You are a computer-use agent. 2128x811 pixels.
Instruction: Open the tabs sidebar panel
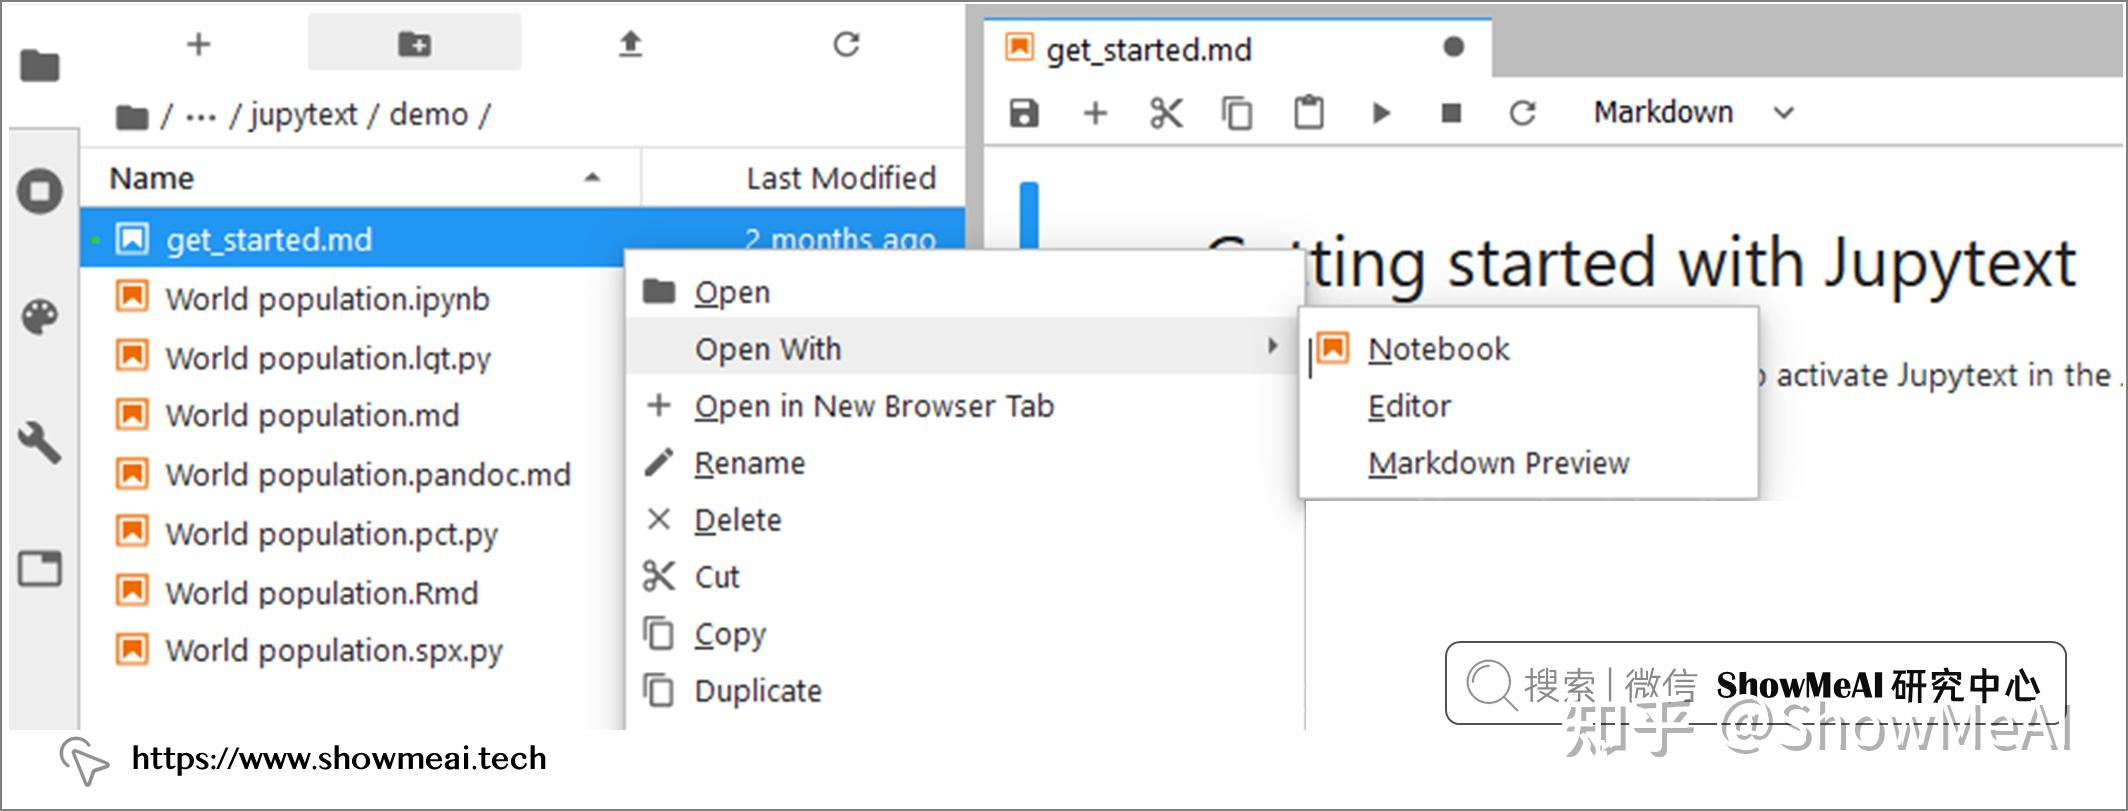coord(40,568)
